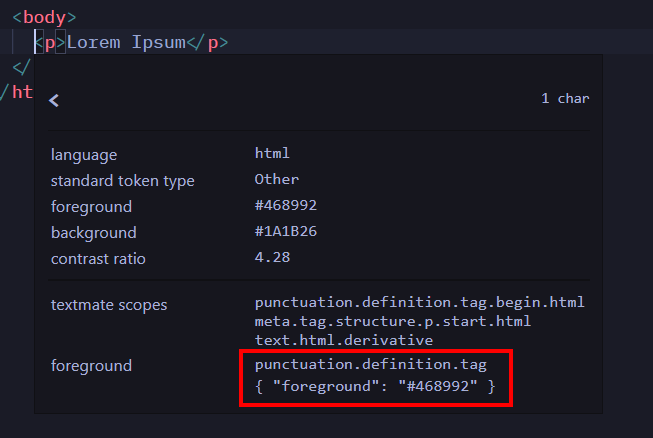Click the partially hidden 'ht' tag text in the editor
The height and width of the screenshot is (438, 653).
pos(22,92)
